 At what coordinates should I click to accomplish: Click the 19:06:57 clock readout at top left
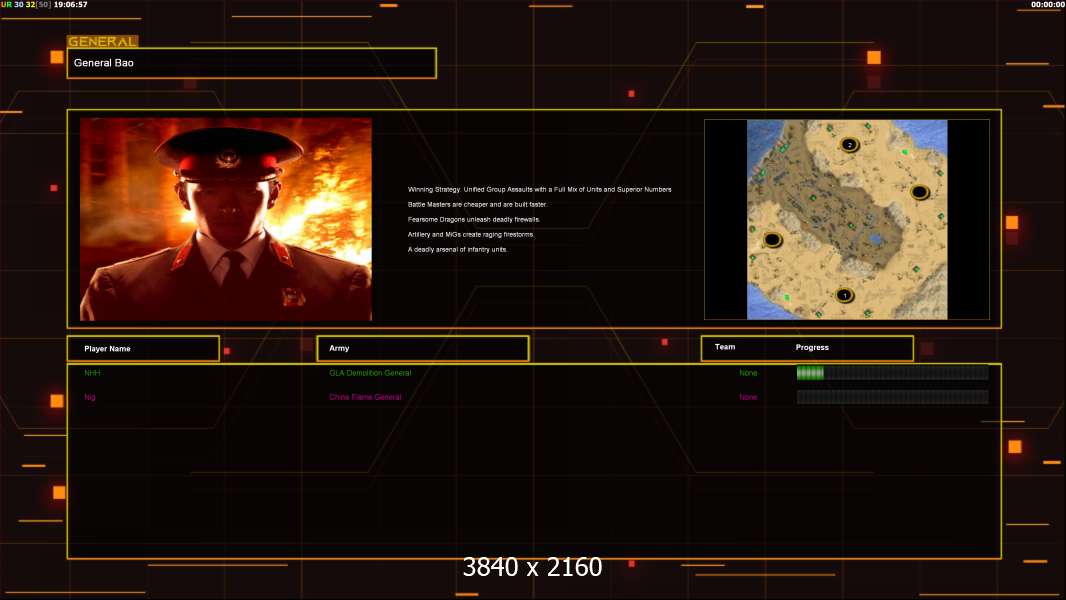pos(70,4)
